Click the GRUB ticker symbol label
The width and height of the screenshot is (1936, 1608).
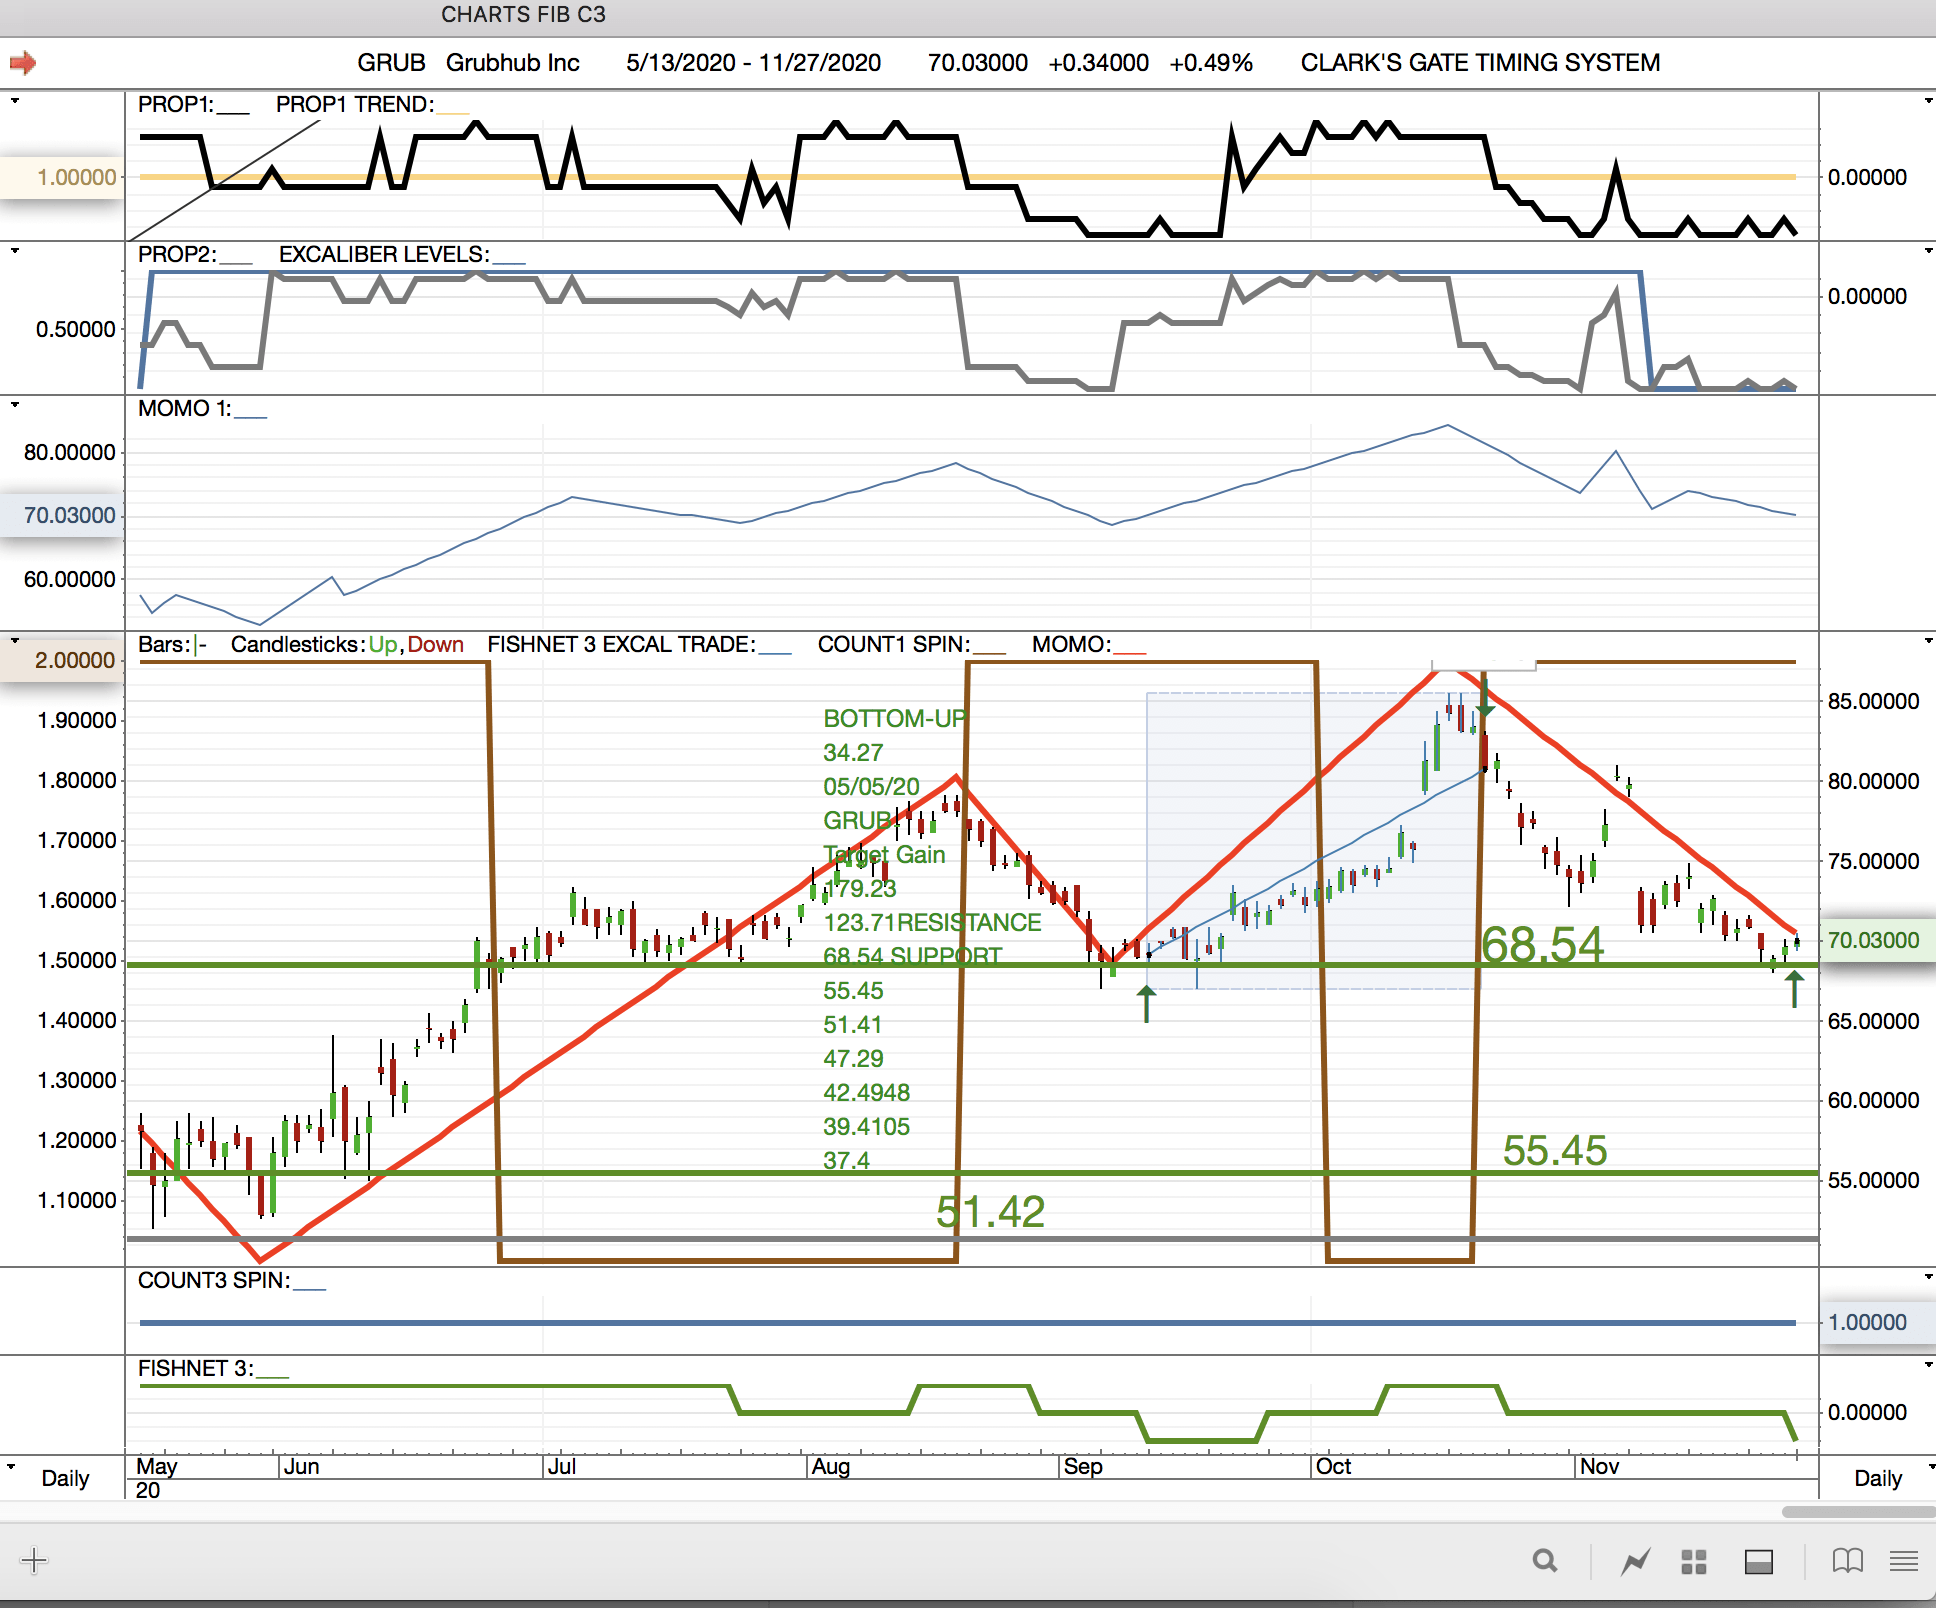click(x=391, y=63)
